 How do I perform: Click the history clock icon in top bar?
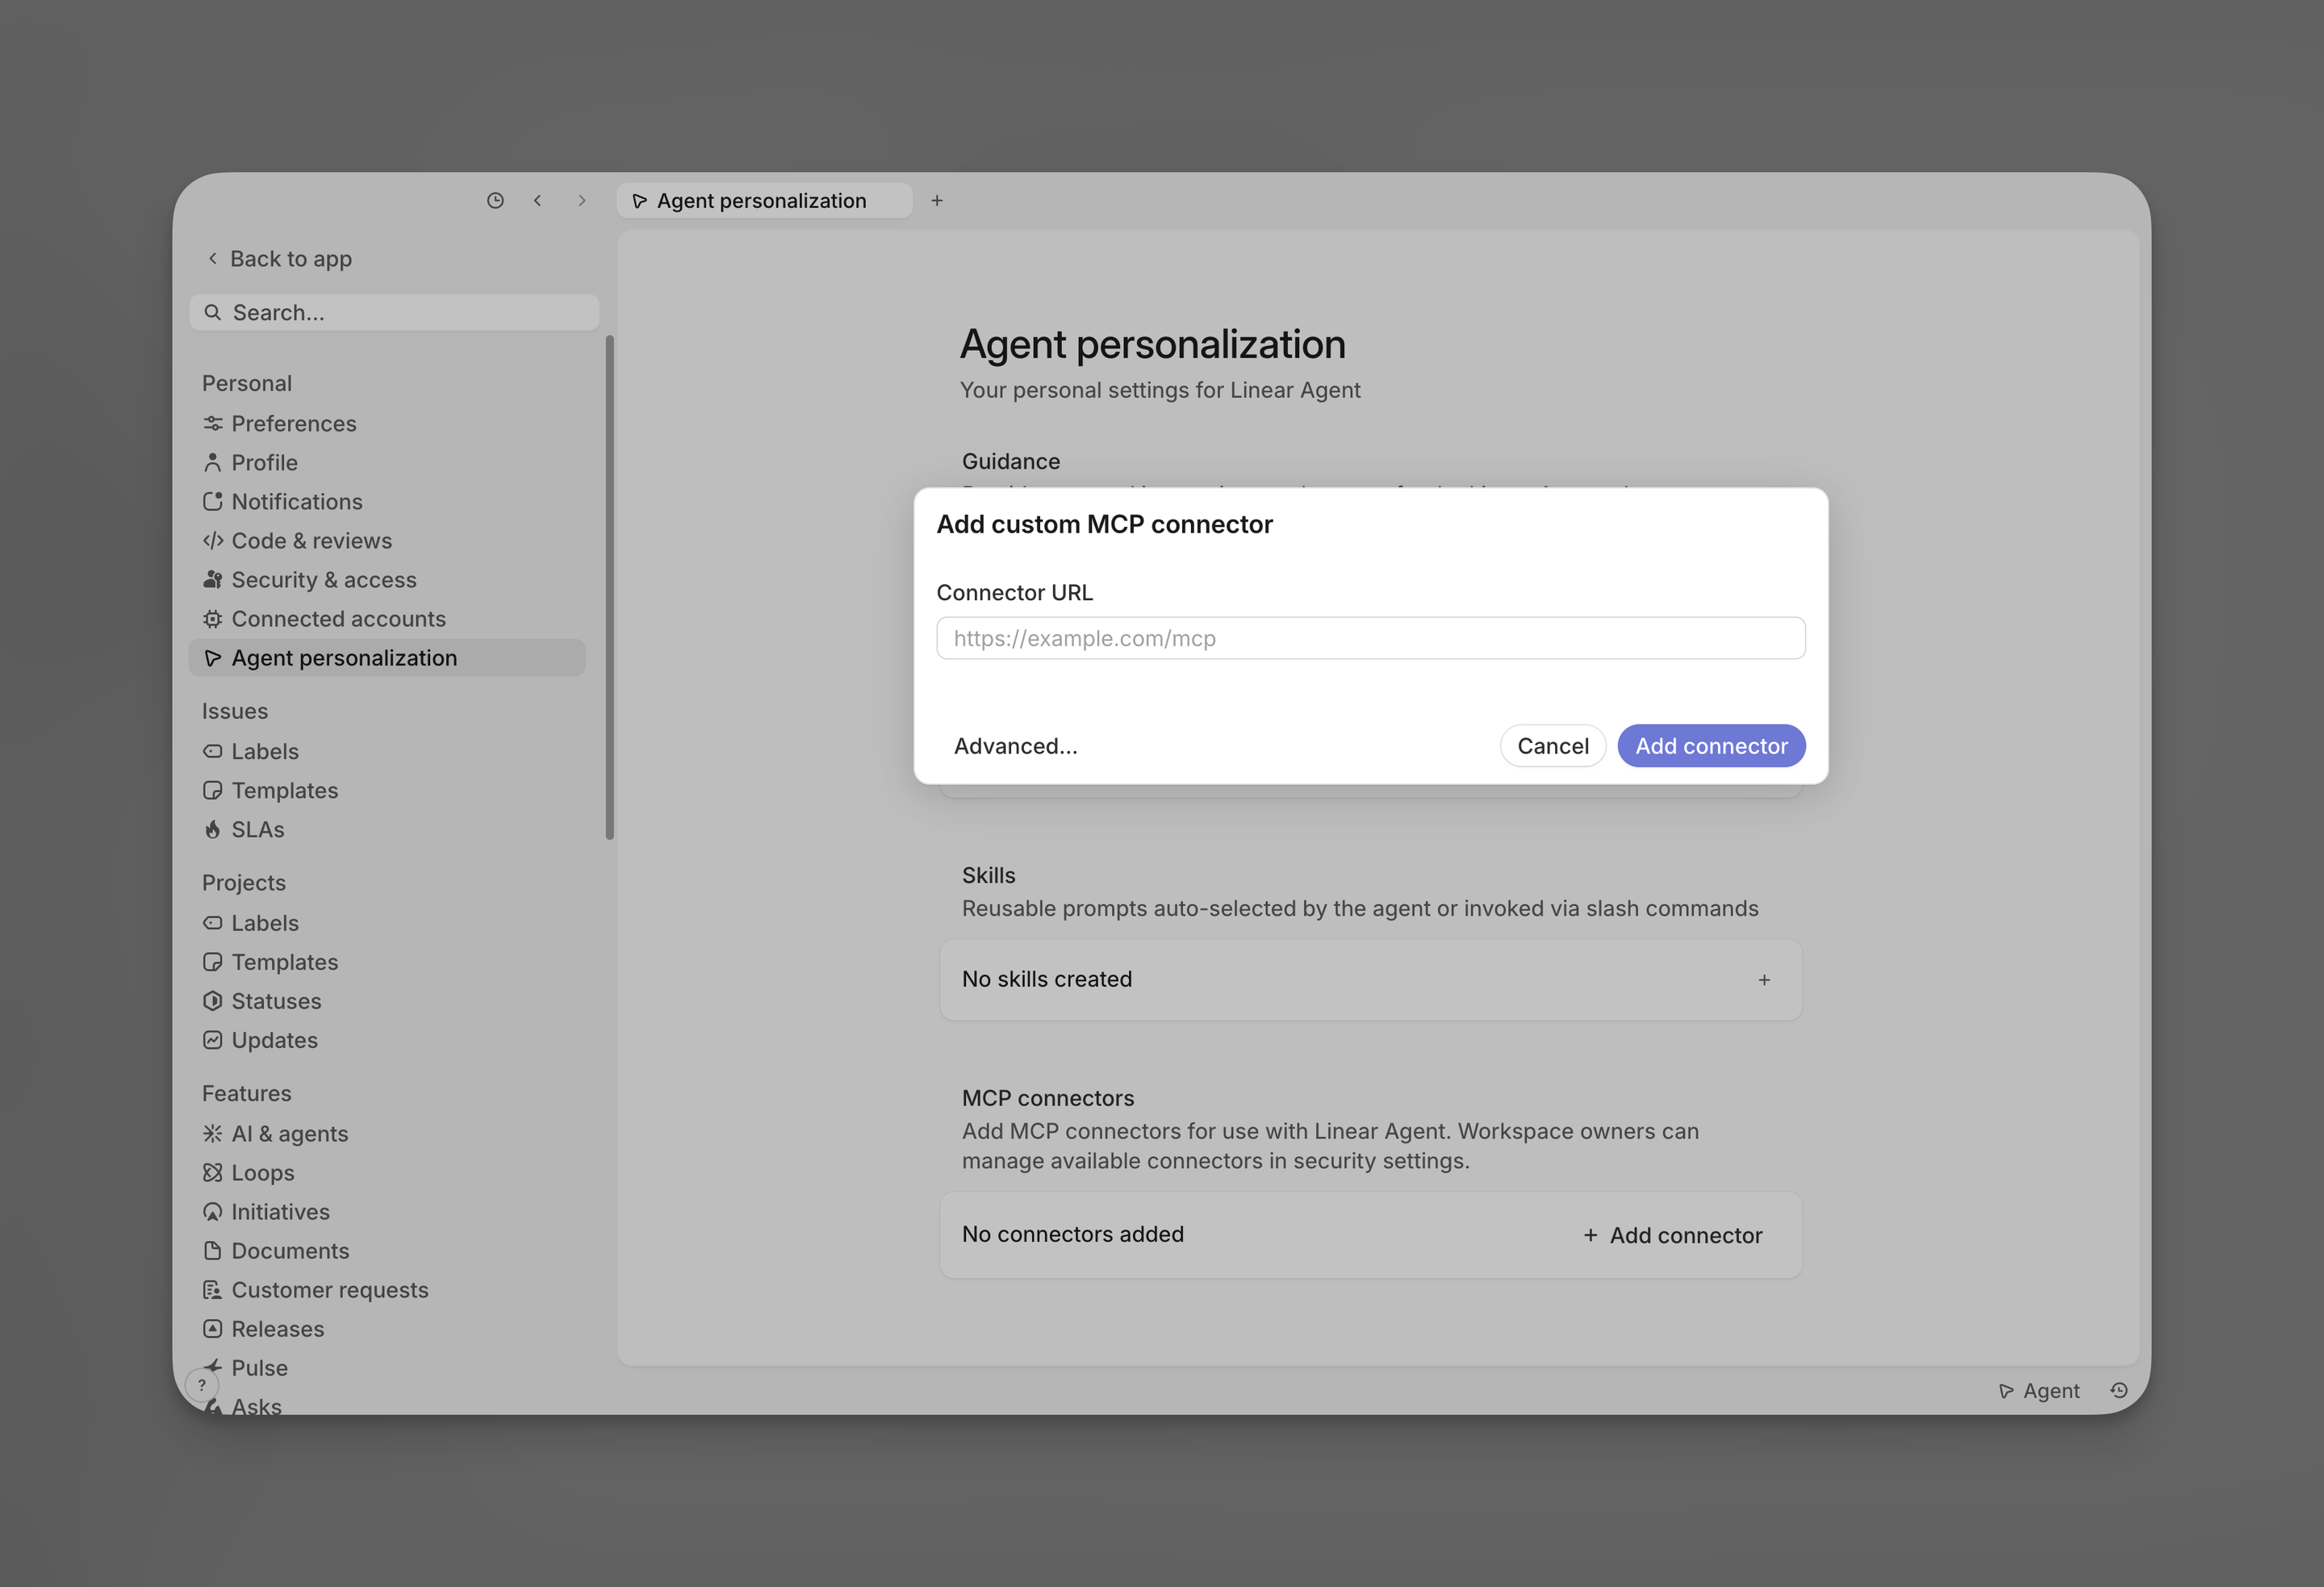click(495, 200)
